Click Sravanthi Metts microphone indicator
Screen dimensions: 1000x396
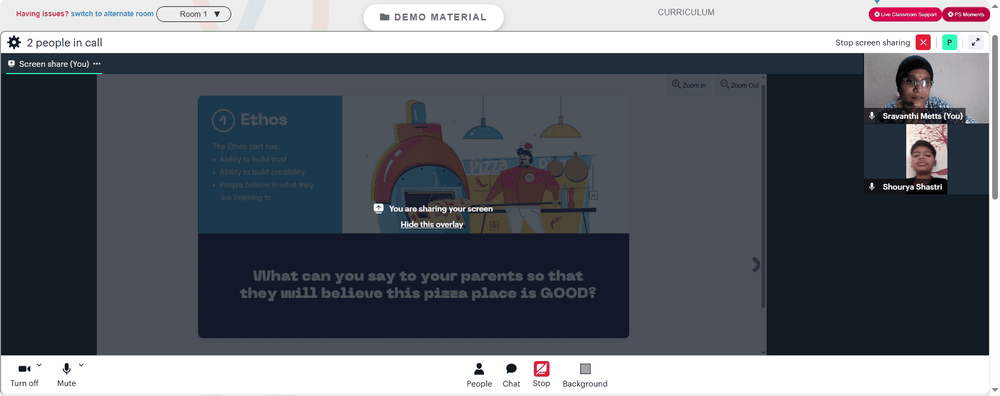tap(872, 116)
